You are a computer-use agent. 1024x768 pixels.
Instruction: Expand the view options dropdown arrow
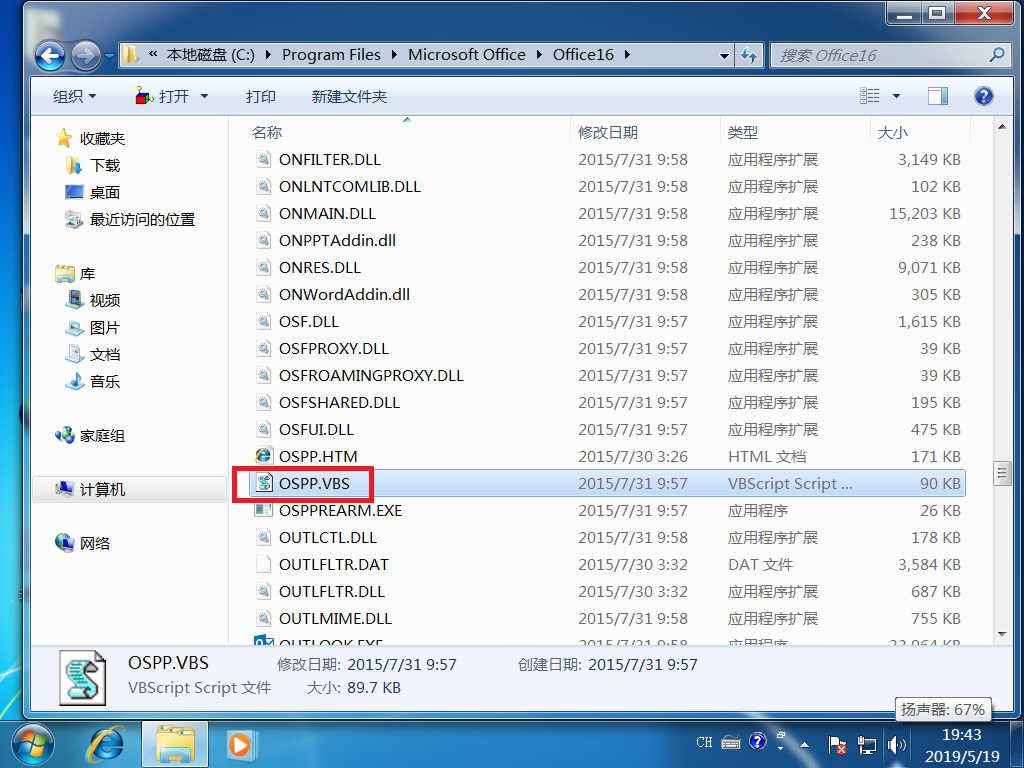coord(896,96)
